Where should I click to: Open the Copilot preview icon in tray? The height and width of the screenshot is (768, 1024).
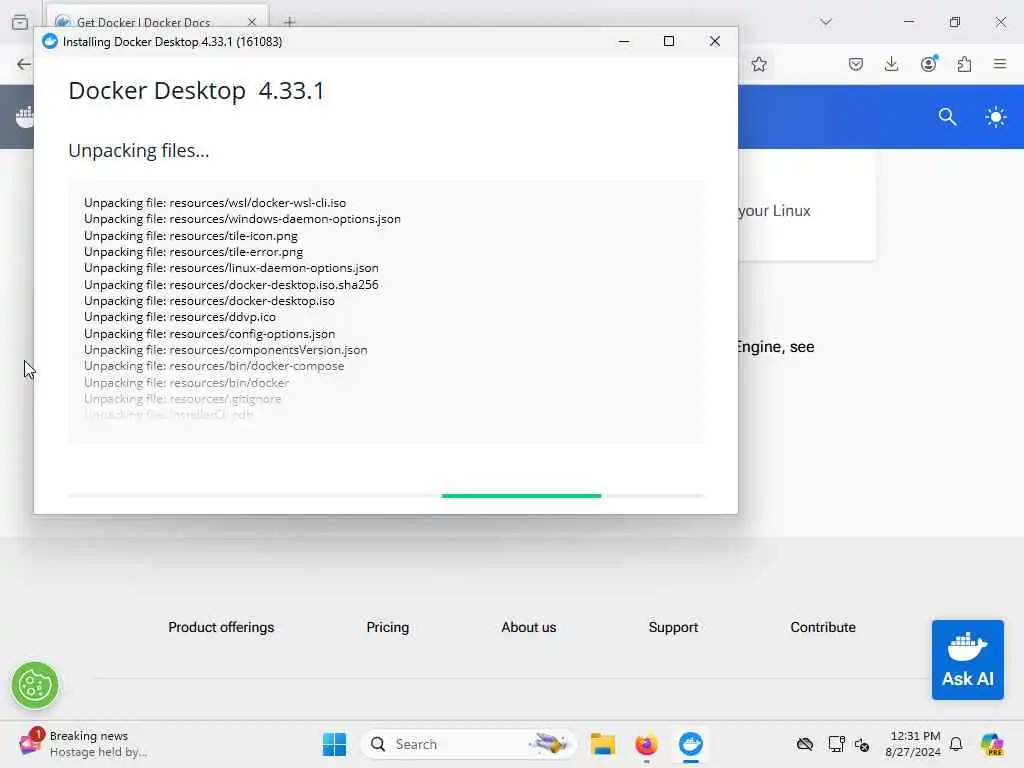coord(991,744)
